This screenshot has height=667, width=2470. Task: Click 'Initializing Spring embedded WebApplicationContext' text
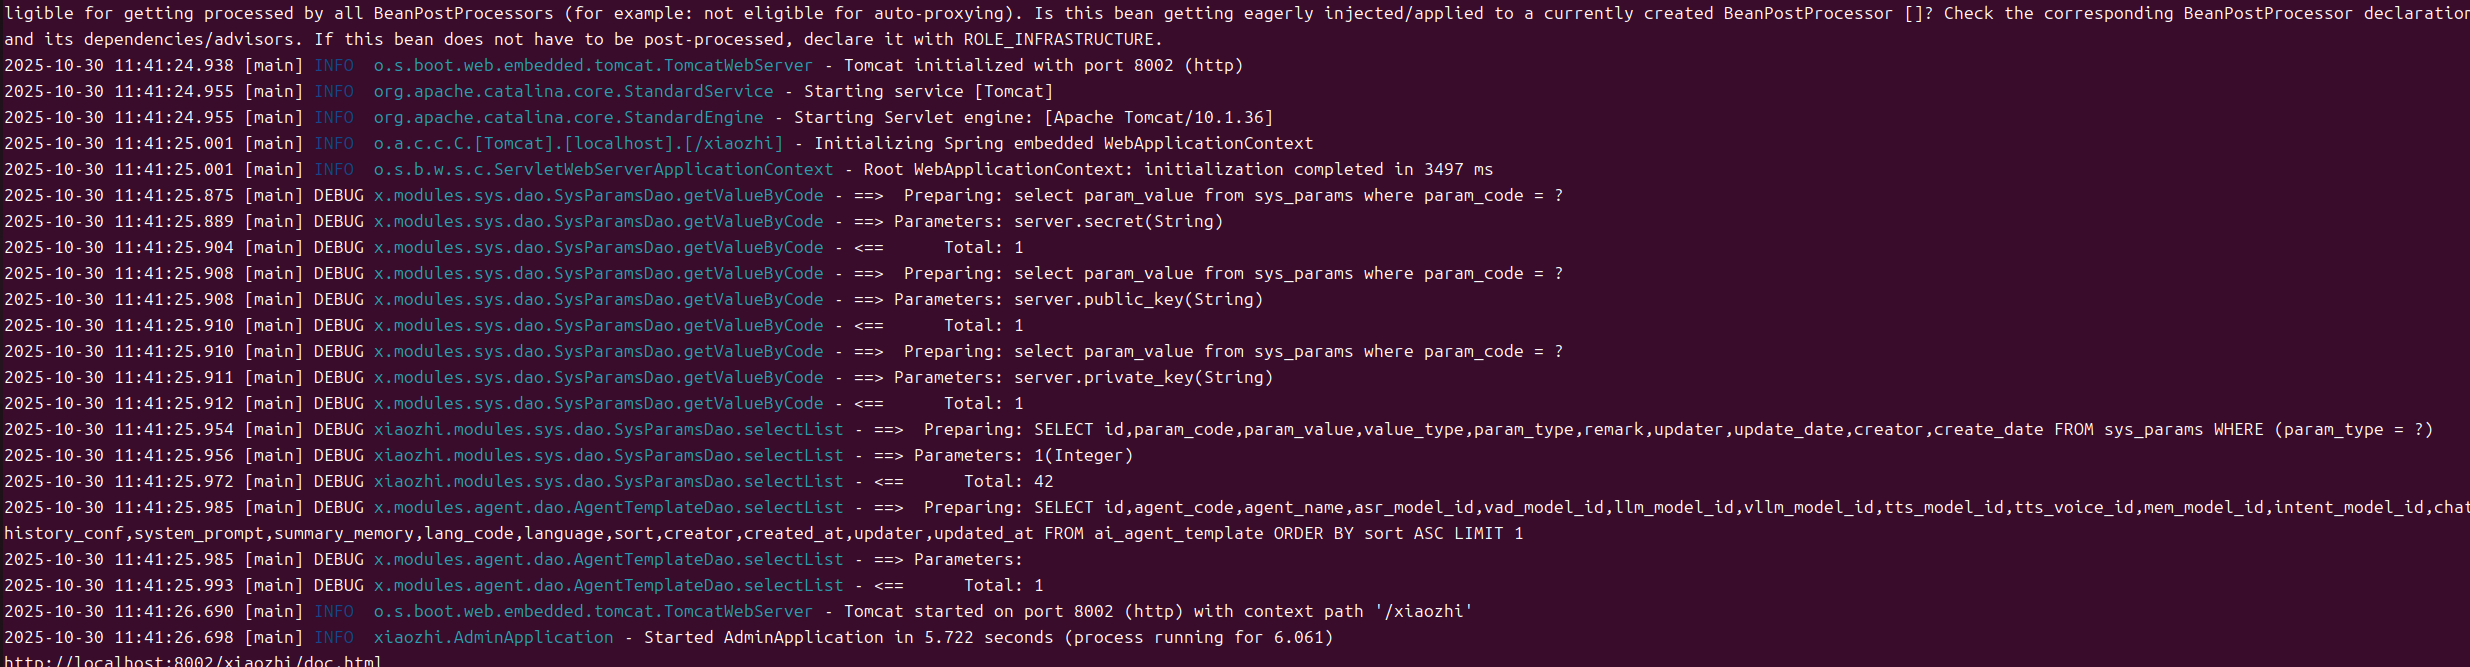pos(1063,144)
